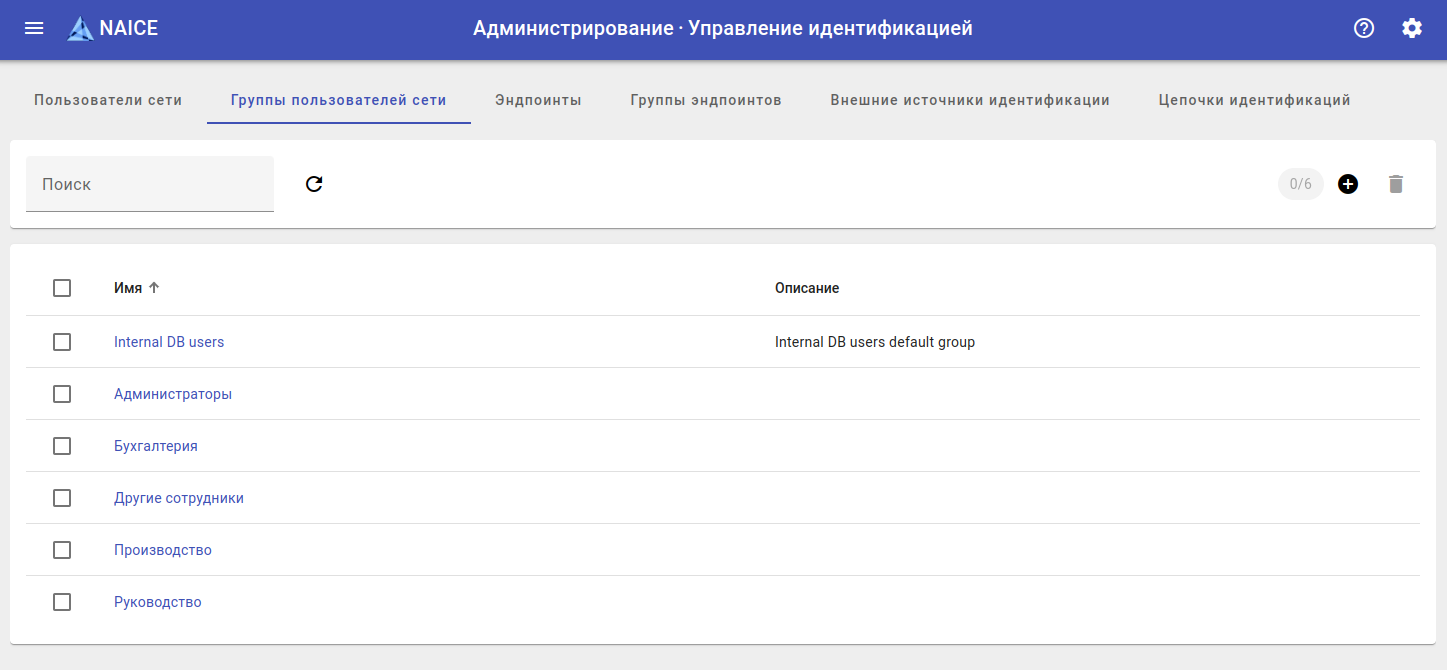Click the Поиск search field
Viewport: 1447px width, 670px height.
pos(150,184)
